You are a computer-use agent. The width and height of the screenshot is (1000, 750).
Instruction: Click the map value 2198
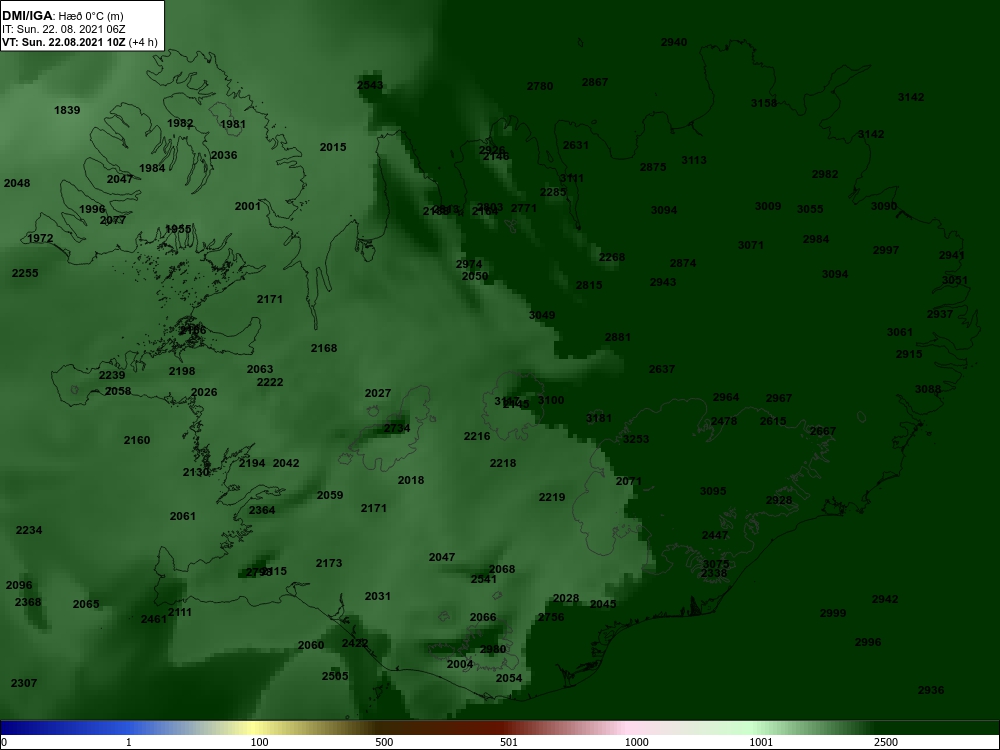[182, 371]
